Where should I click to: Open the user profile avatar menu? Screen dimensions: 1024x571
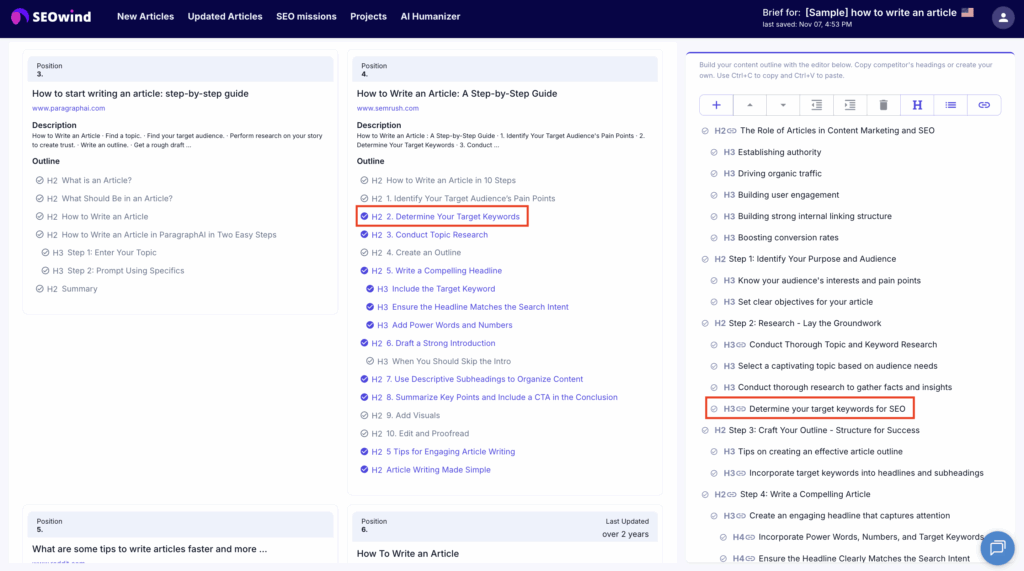point(1003,17)
